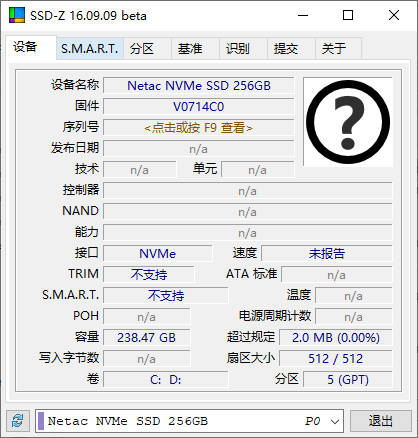Reveal serial number via 点击或按 F9 查看 field
This screenshot has height=438, width=418.
[198, 128]
